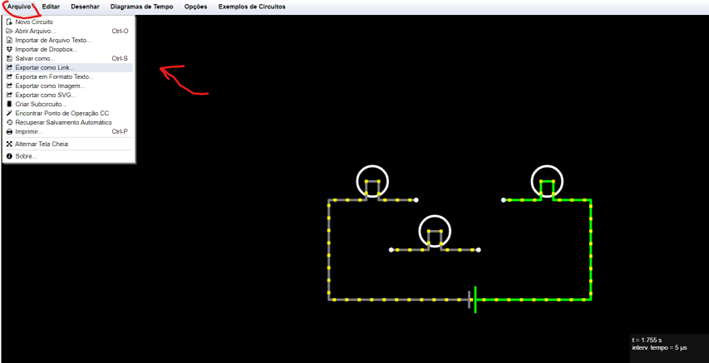This screenshot has height=363, width=709.
Task: Click the Abrir Arquivo folder icon
Action: coord(9,31)
